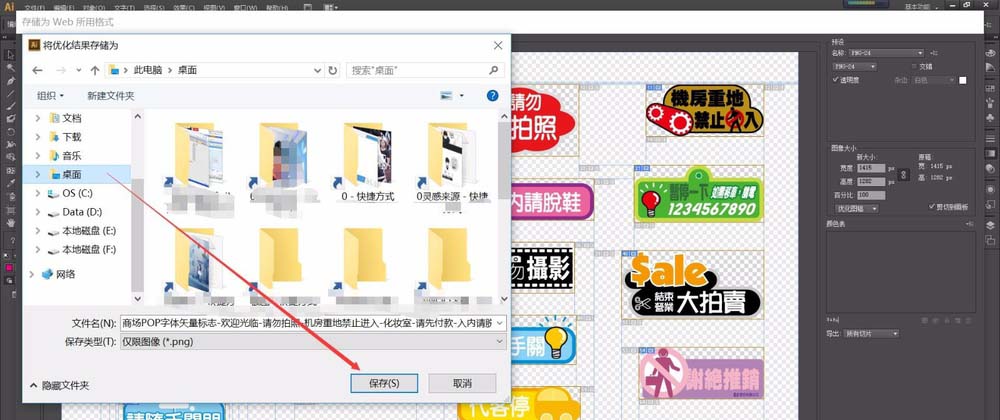
Task: Click the 搜索"桌面" search field
Action: (425, 70)
